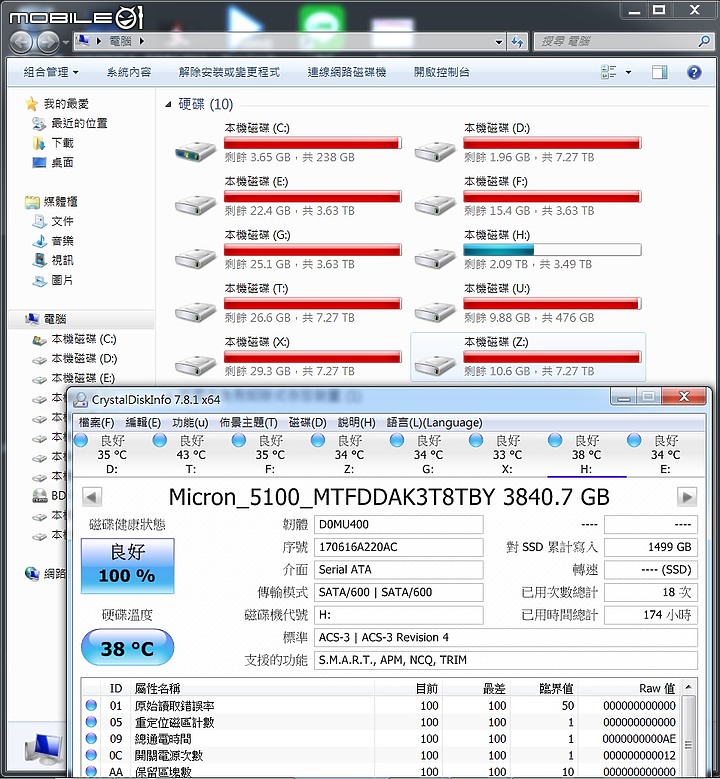Open 視訊 library in the sidebar
This screenshot has width=720, height=779.
click(x=62, y=260)
